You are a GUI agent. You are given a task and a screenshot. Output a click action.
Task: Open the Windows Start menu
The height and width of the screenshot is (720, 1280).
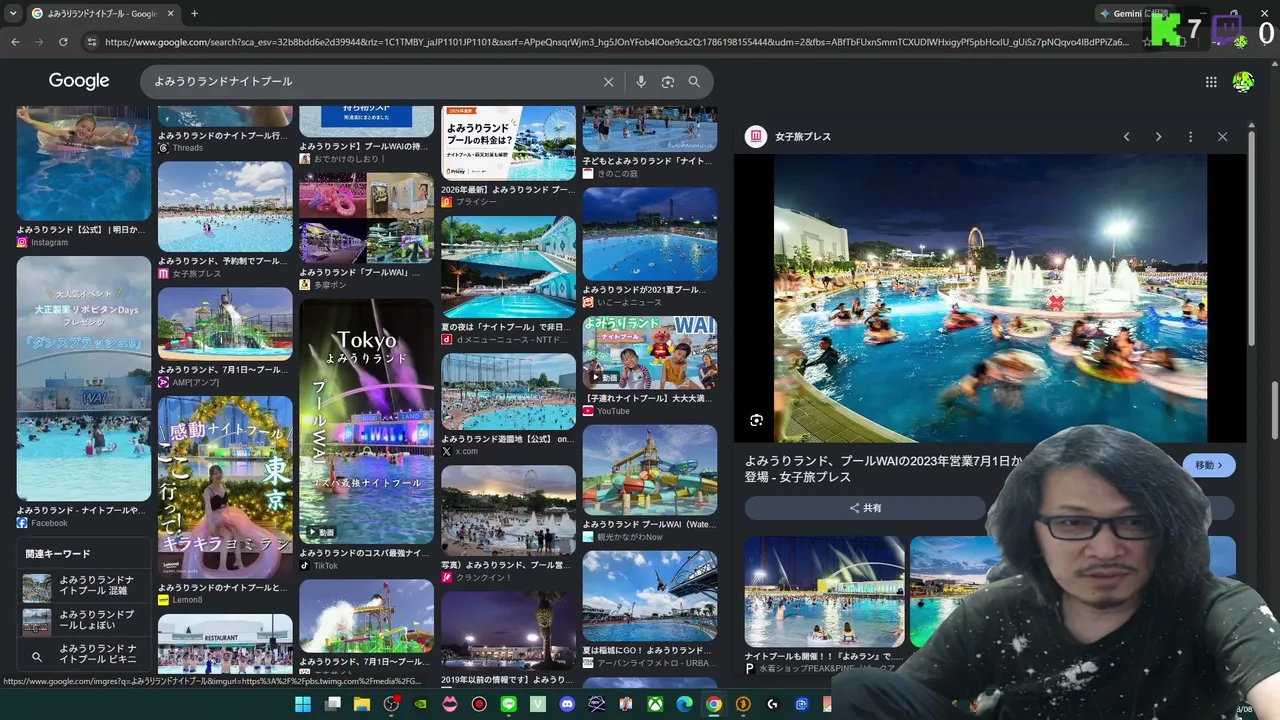click(302, 704)
